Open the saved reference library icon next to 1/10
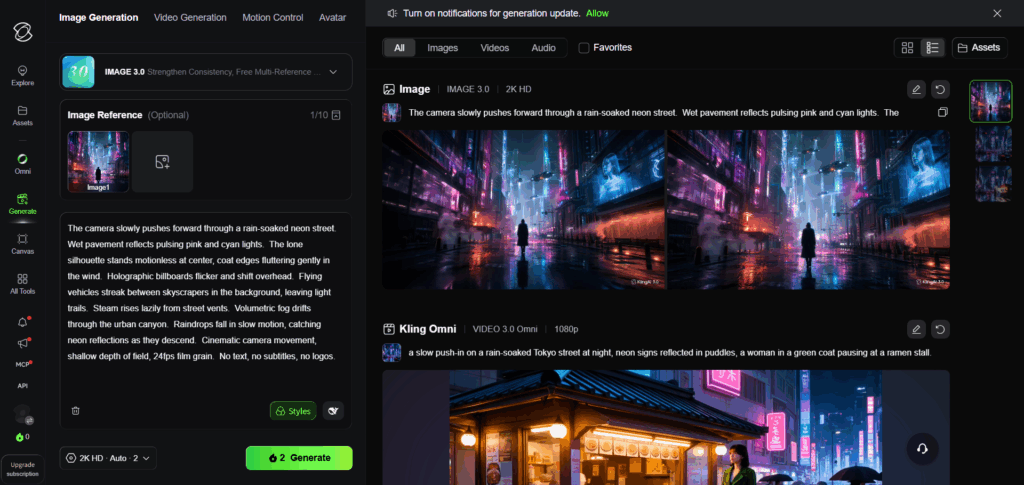The height and width of the screenshot is (485, 1024). [336, 115]
